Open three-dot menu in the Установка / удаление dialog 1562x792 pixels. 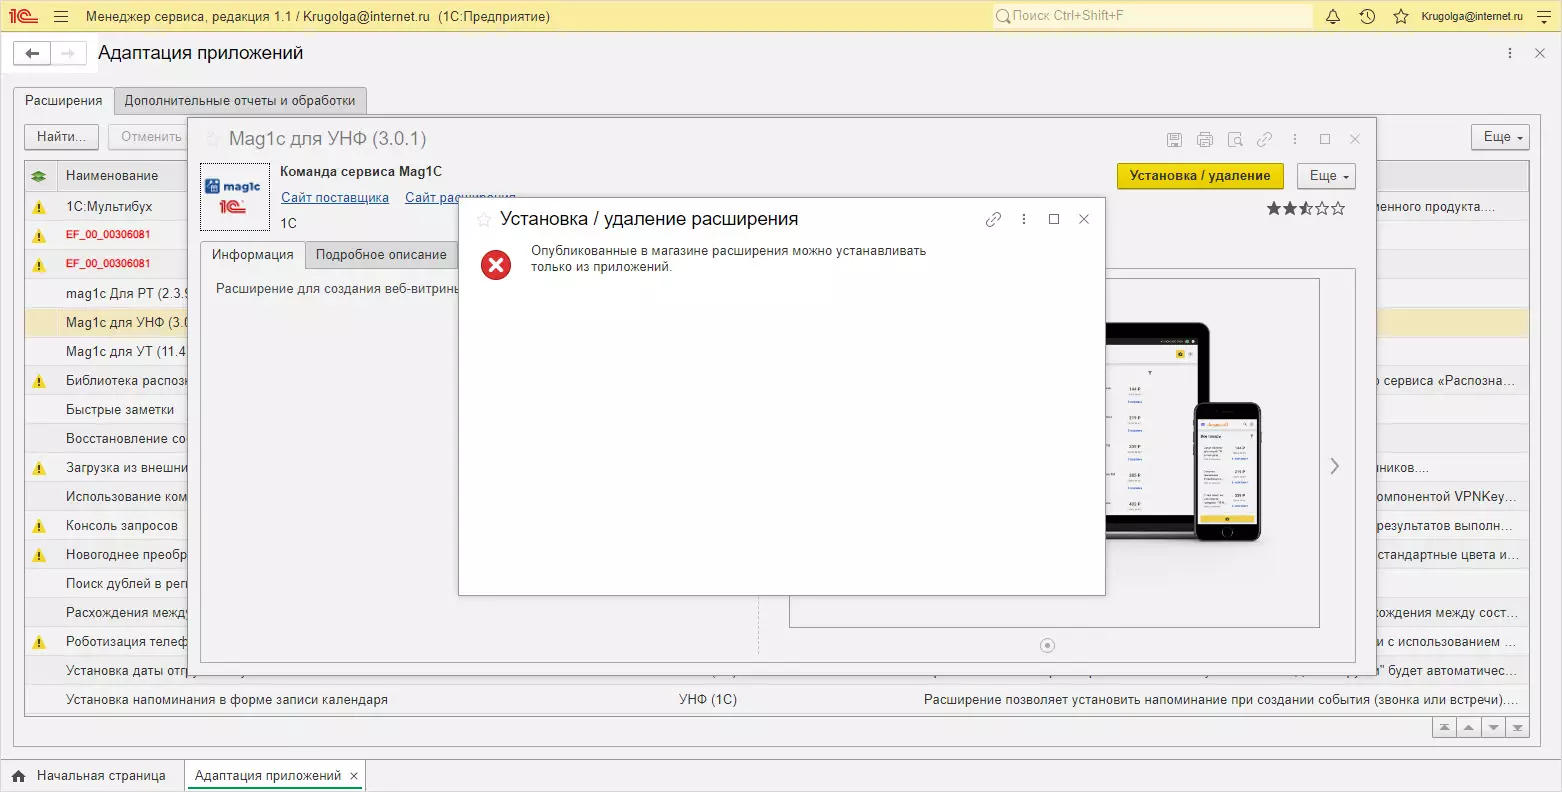coord(1023,220)
